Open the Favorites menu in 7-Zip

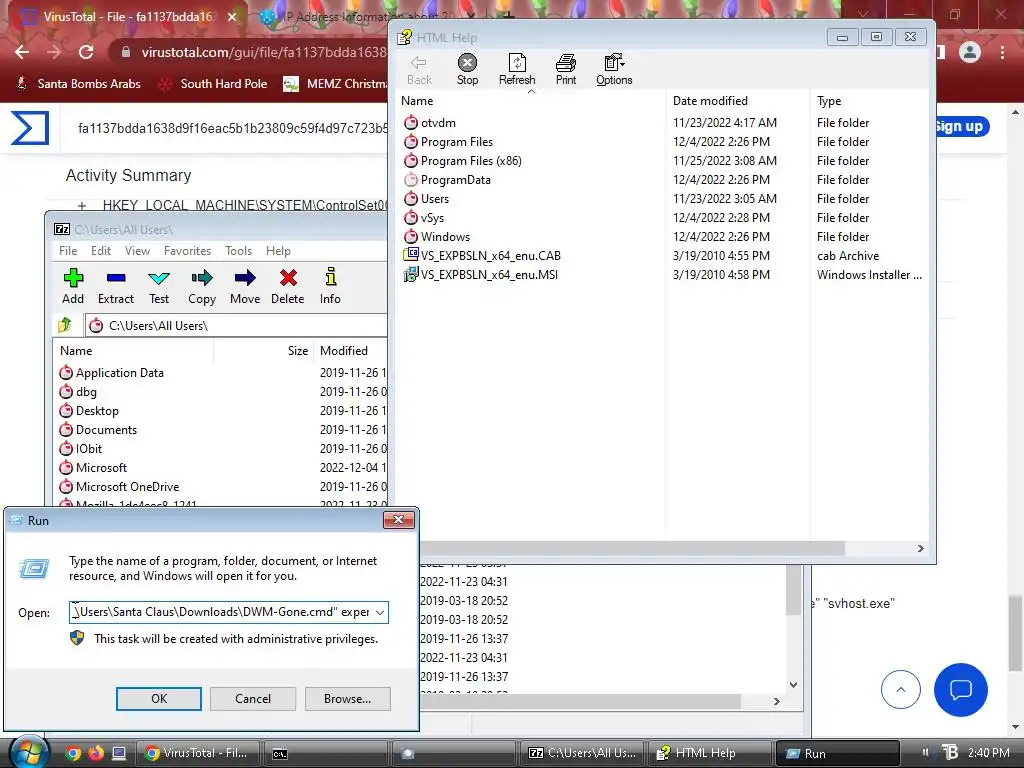187,251
